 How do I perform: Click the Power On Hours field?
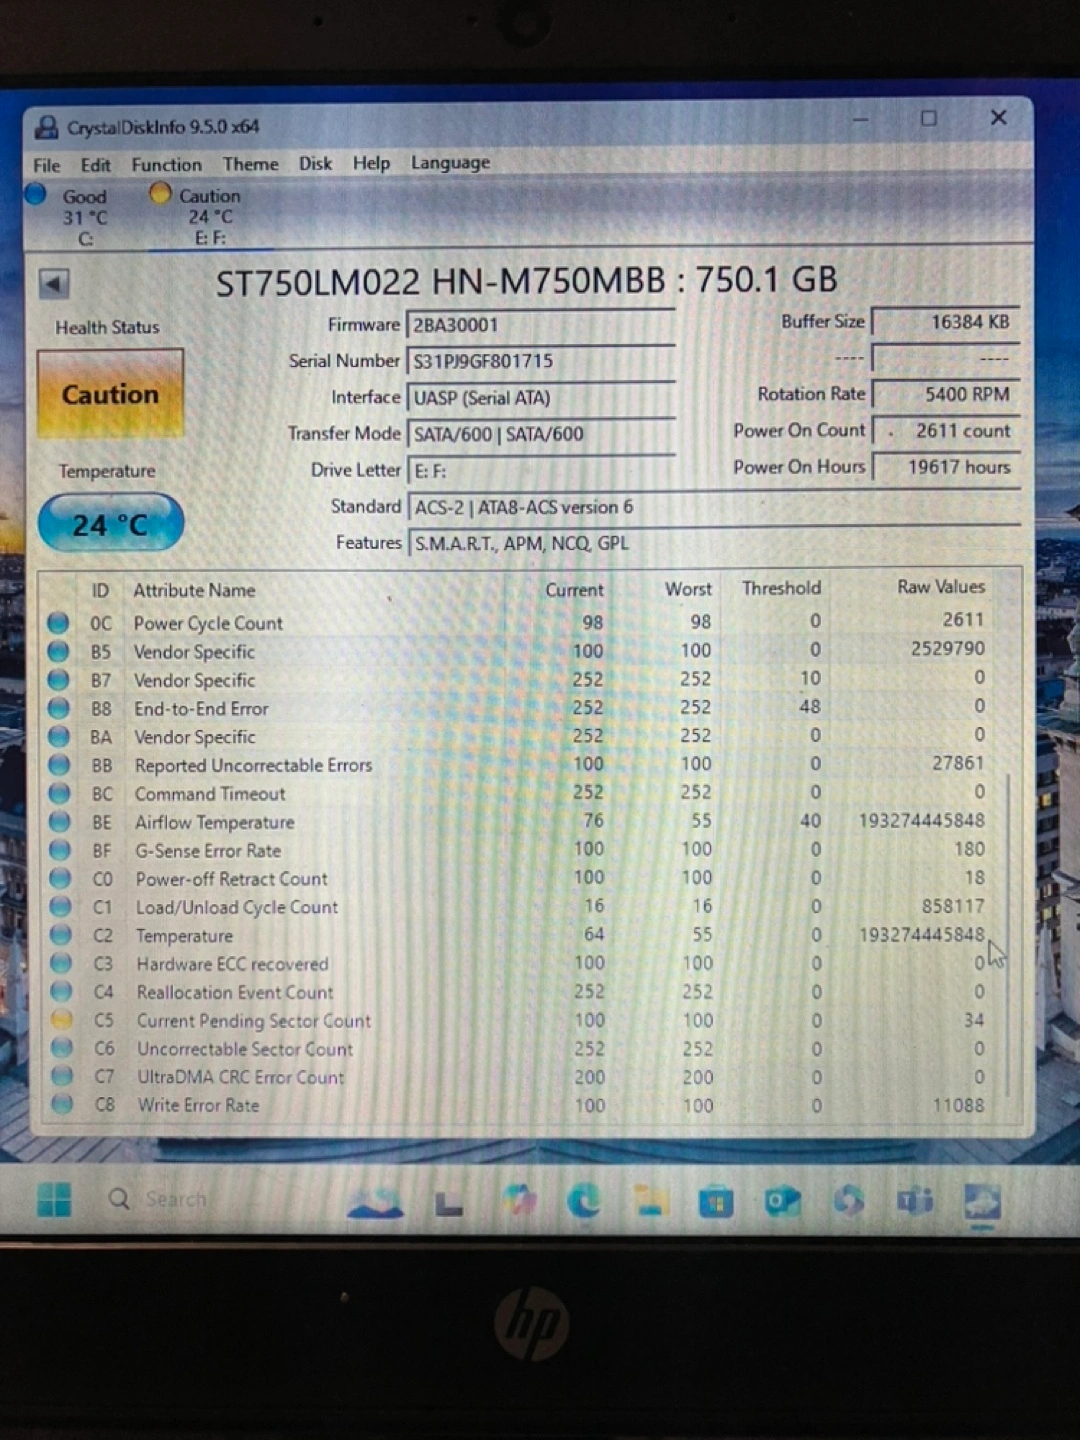(946, 467)
